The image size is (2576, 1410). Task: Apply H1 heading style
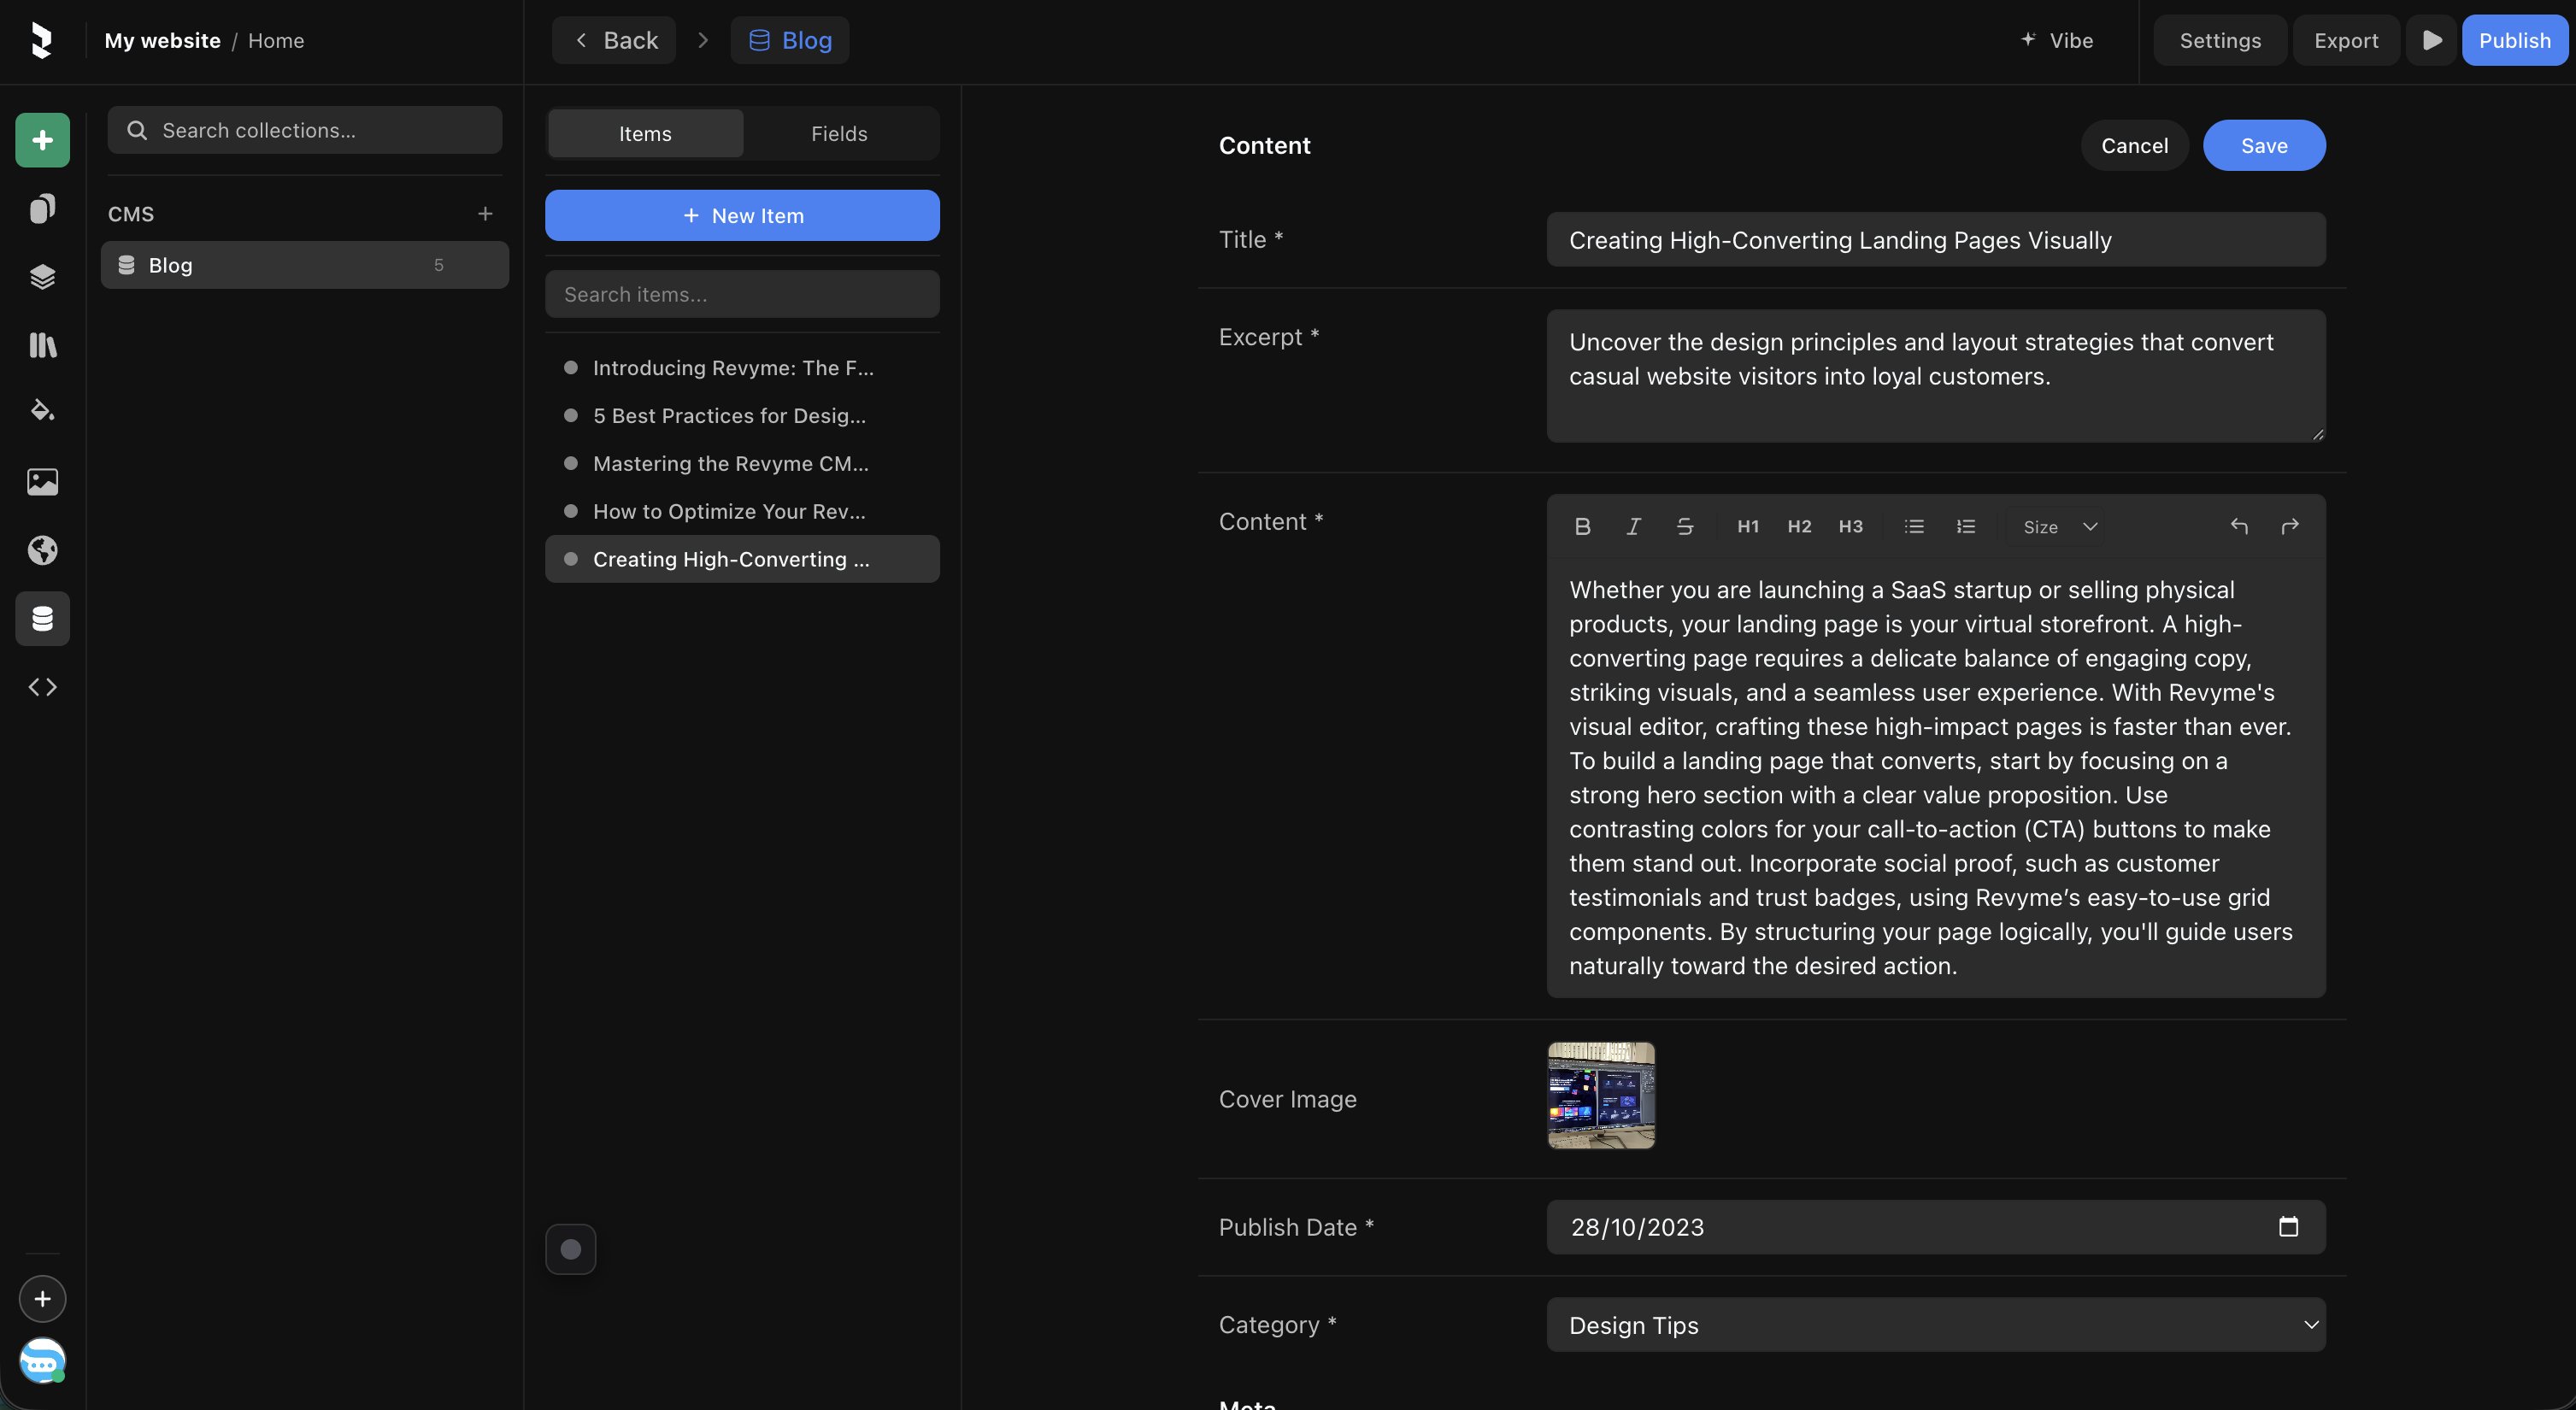coord(1748,527)
